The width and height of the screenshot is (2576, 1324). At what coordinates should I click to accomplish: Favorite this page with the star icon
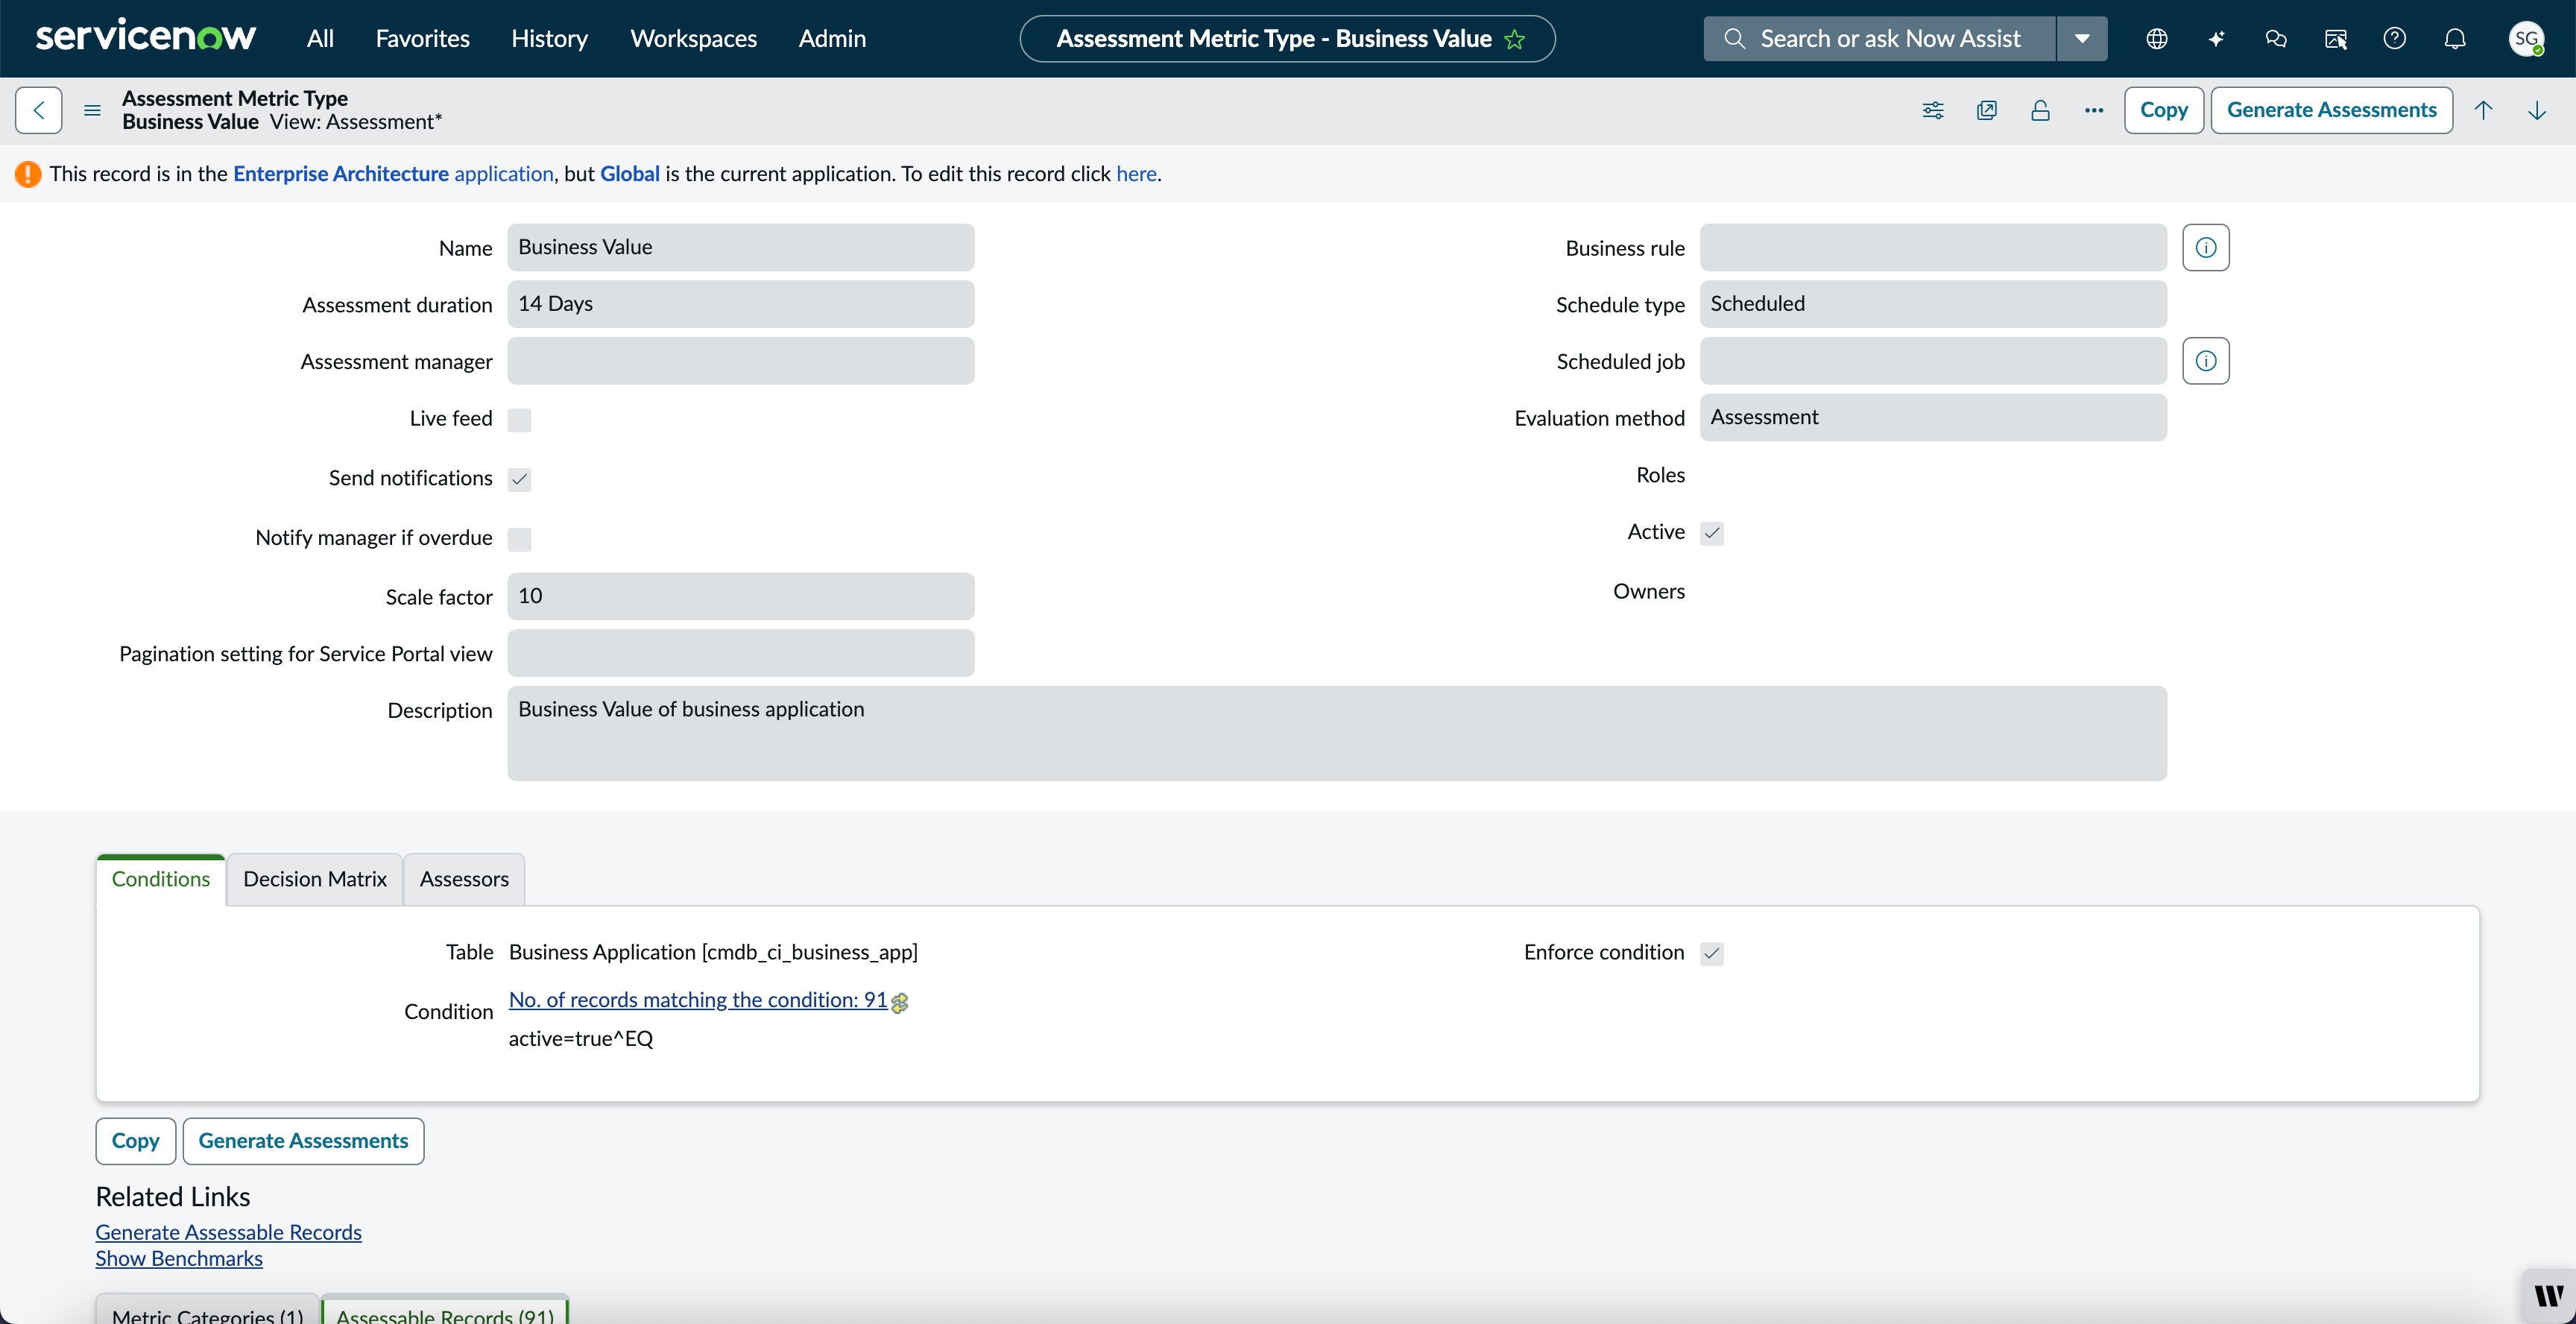pyautogui.click(x=1515, y=39)
